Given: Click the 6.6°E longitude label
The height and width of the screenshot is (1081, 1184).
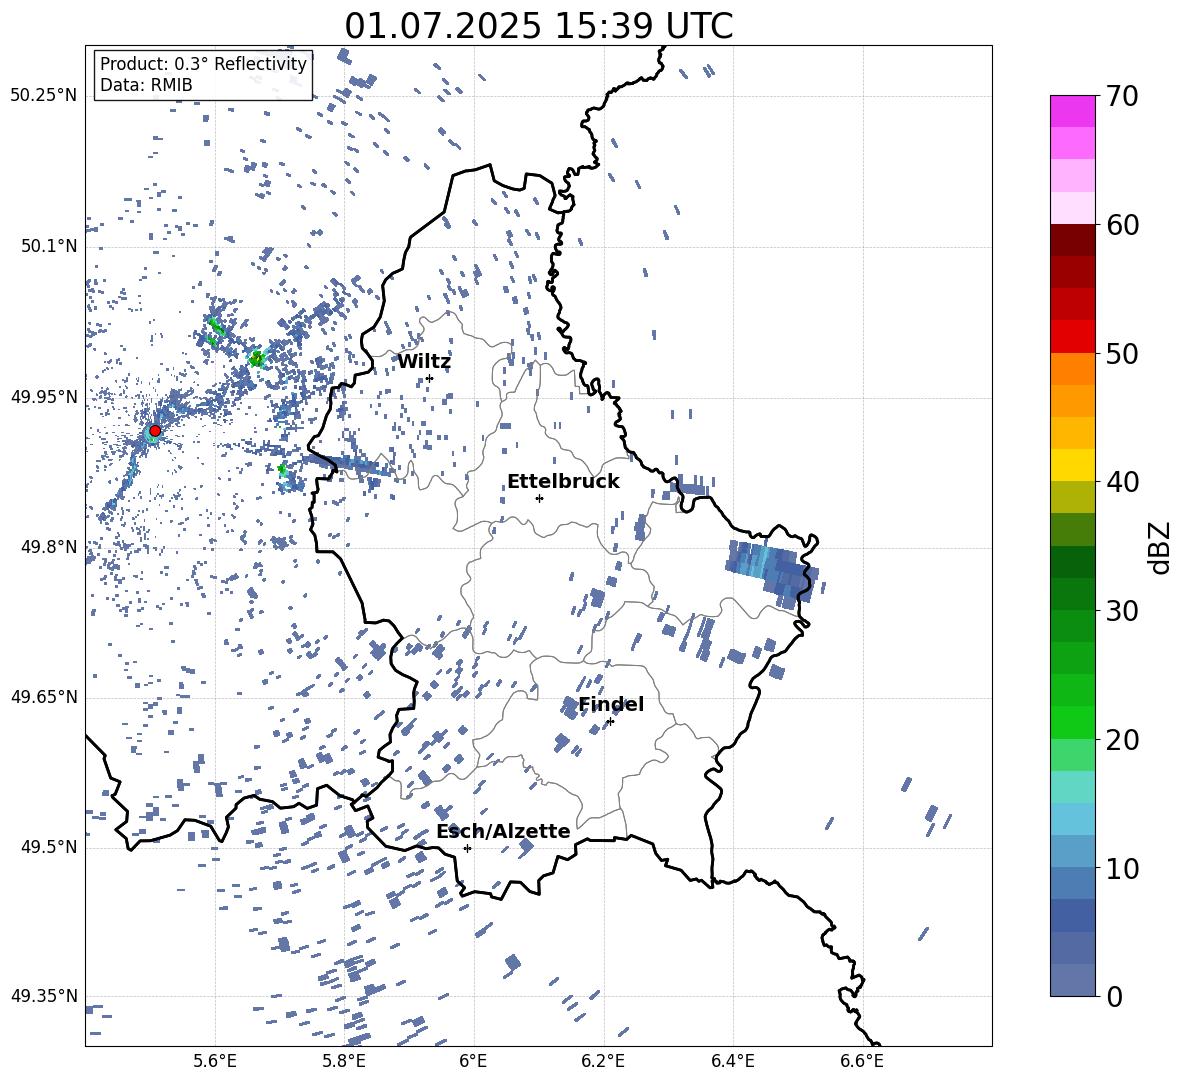Looking at the screenshot, I should (x=862, y=1062).
